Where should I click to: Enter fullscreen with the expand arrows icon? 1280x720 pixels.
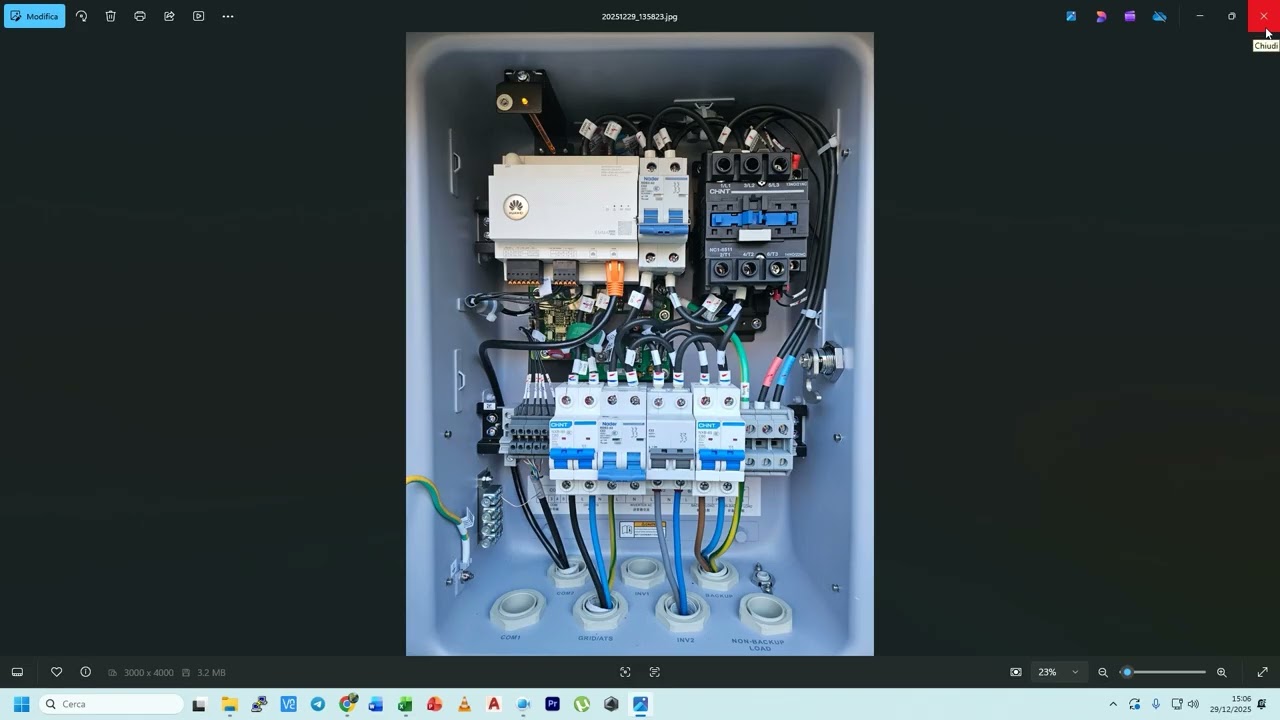click(x=1262, y=672)
